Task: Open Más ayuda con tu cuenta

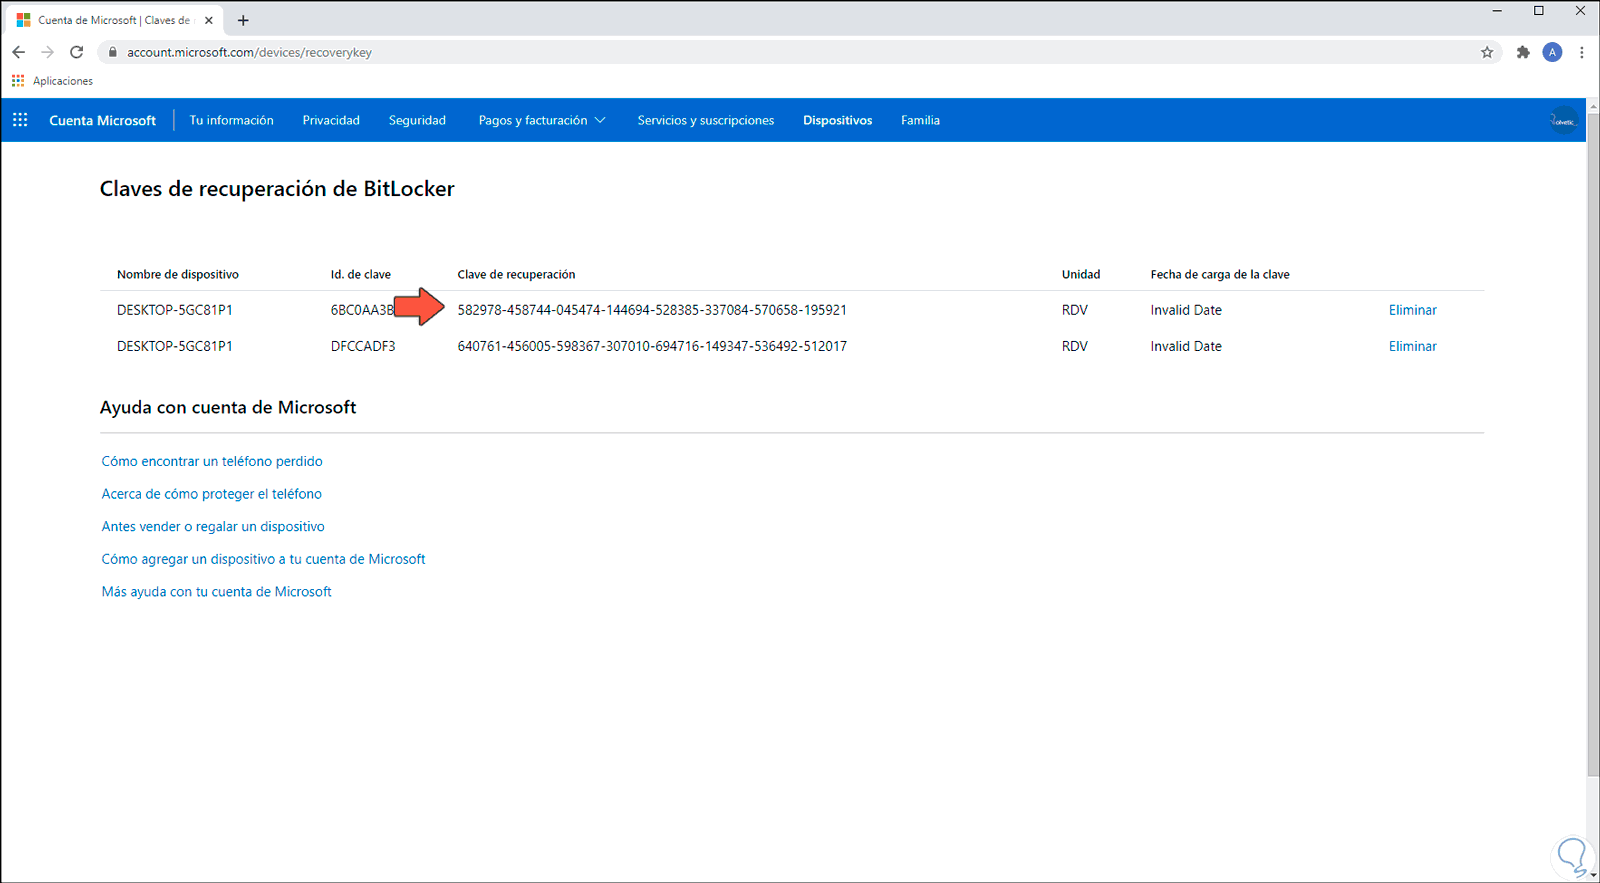Action: pos(217,592)
